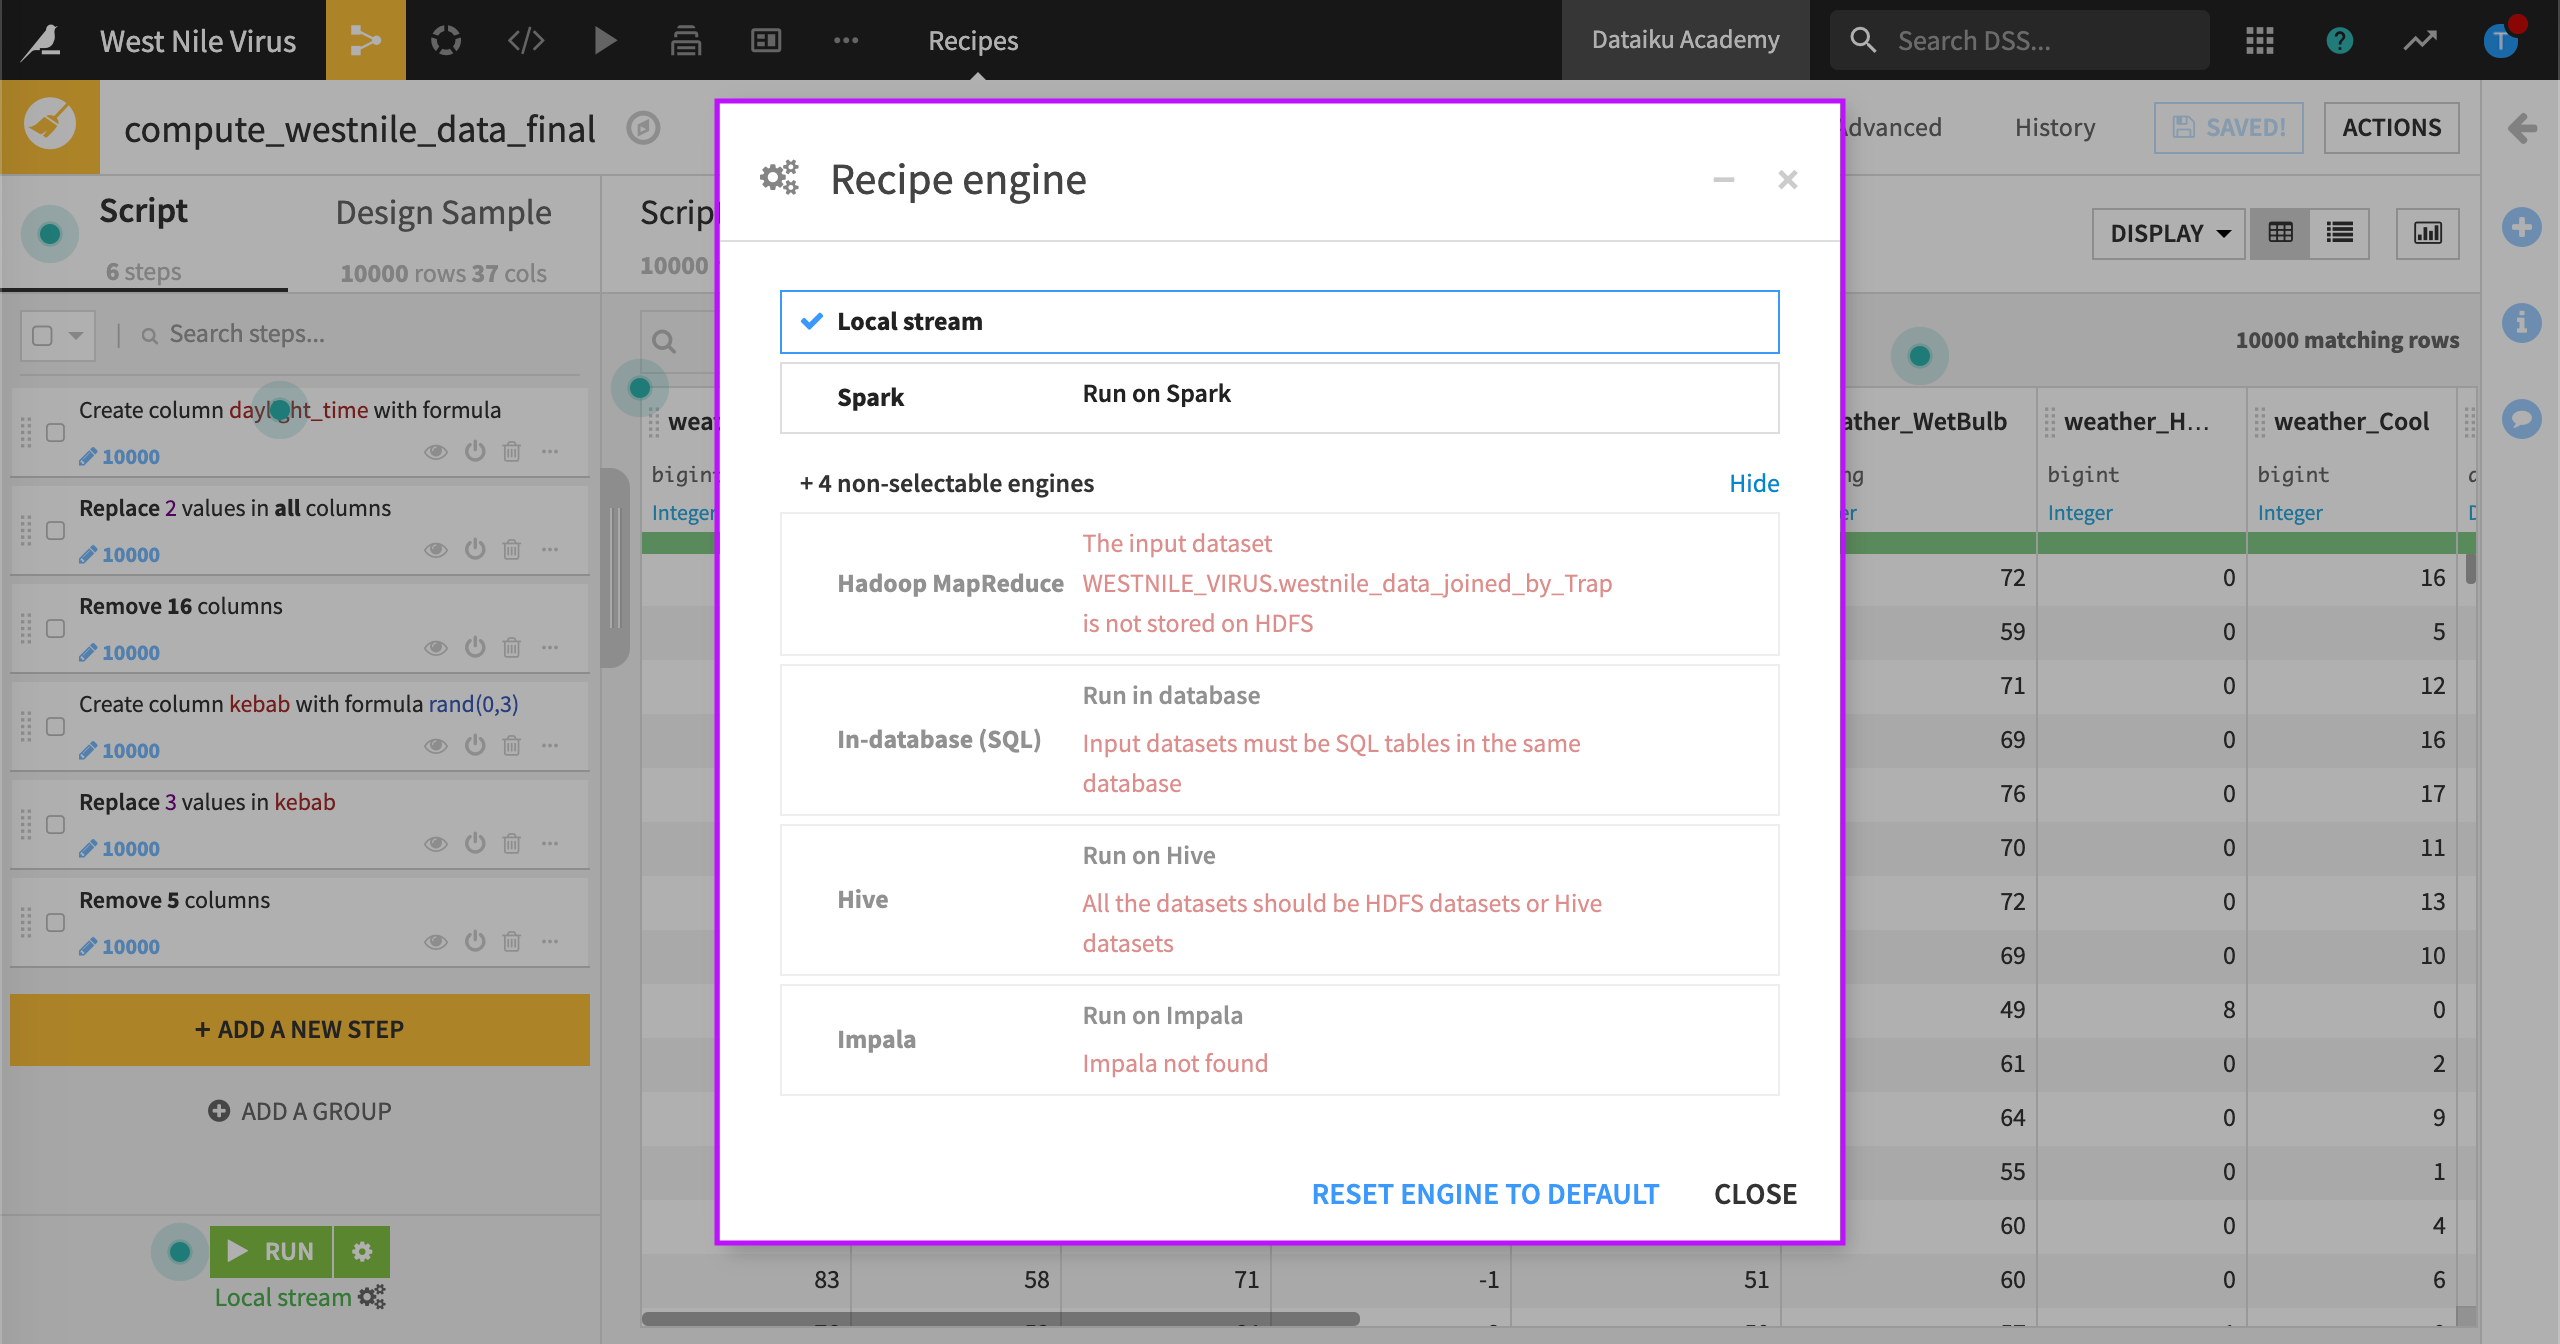
Task: Click the Recipes item in the top menu
Action: 972,40
